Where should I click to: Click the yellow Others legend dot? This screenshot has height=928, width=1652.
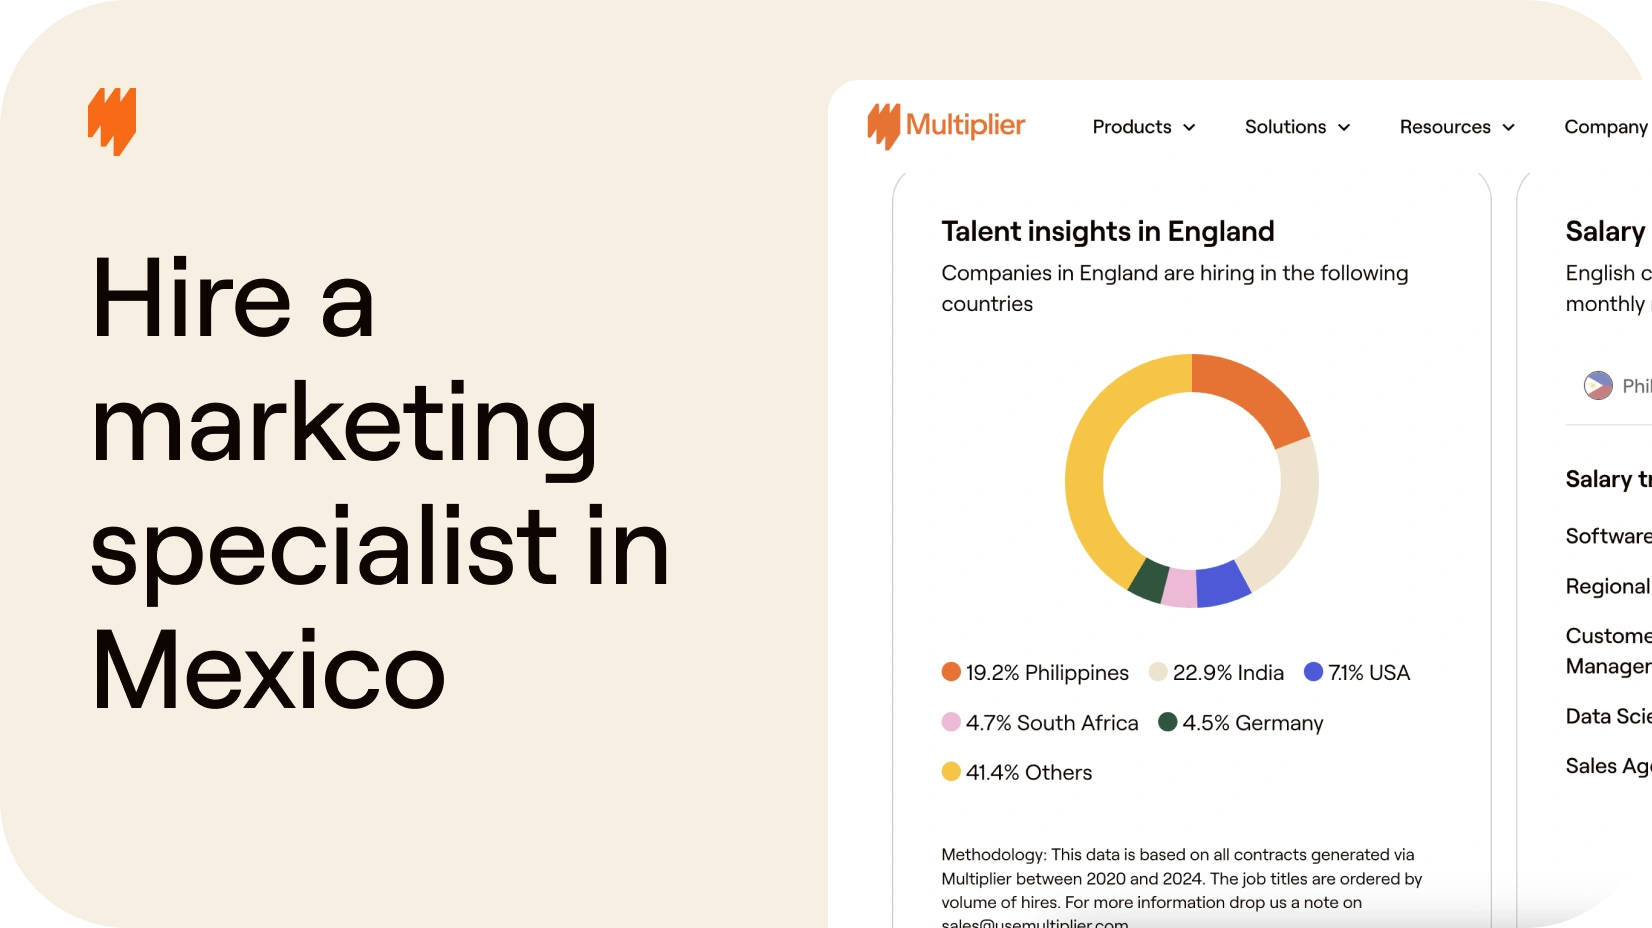point(951,771)
